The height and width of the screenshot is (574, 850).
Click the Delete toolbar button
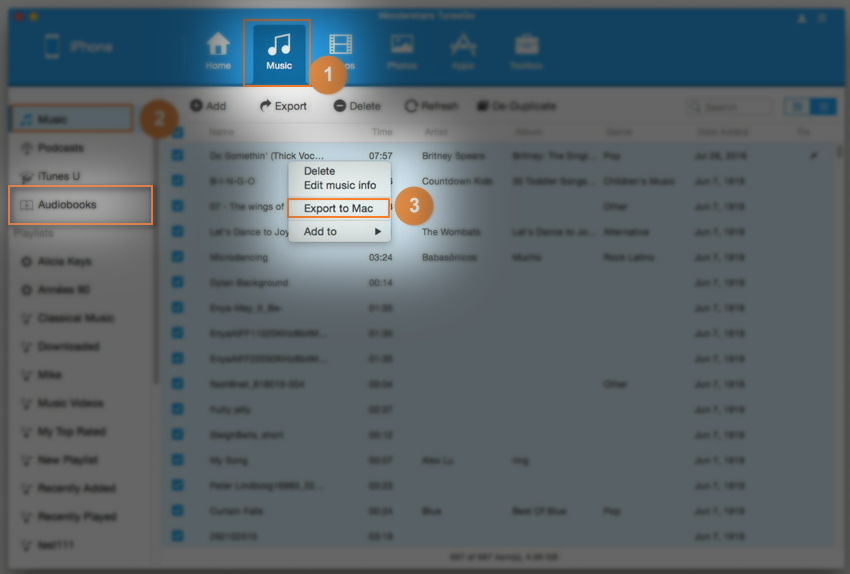(357, 106)
